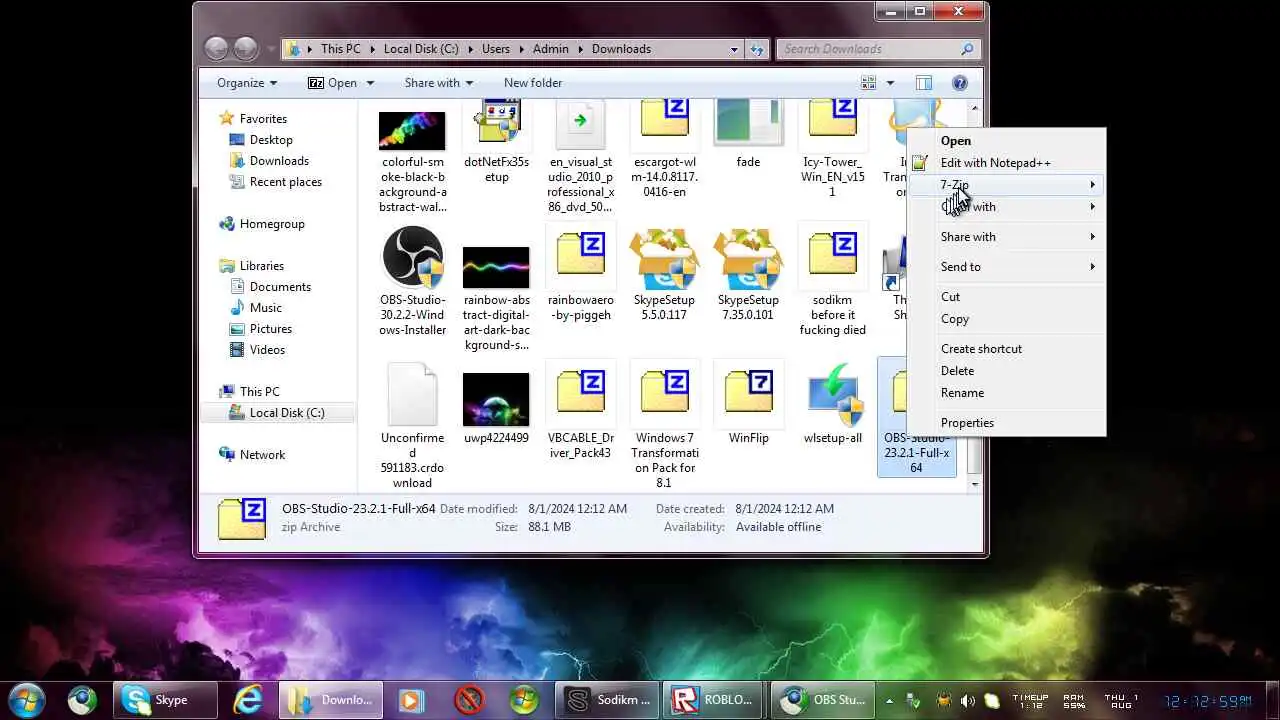Refresh the Downloads folder view

pos(757,49)
